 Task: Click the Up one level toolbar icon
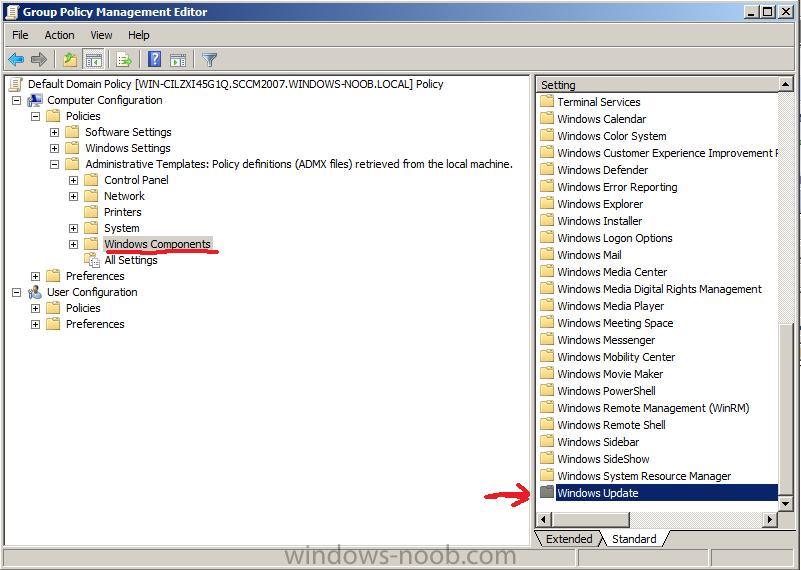pos(70,60)
